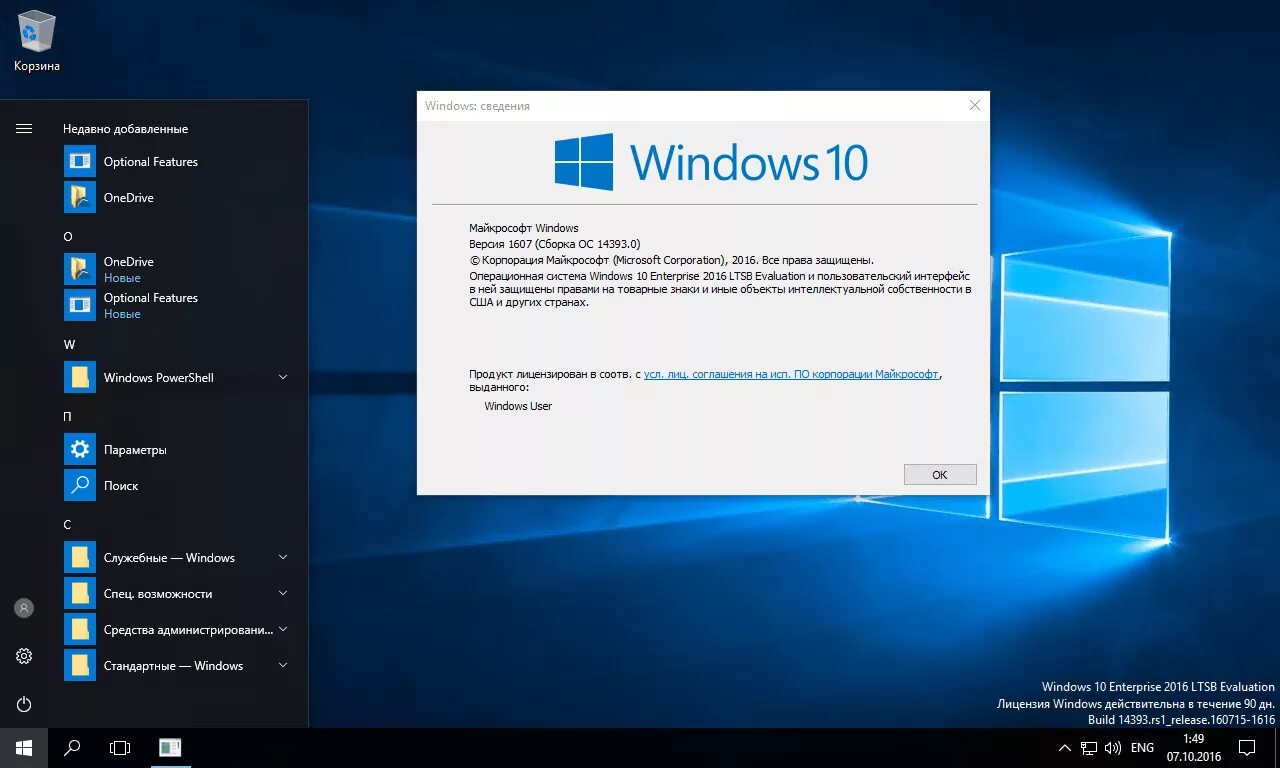1280x768 pixels.
Task: Switch keyboard layout via ENG indicator
Action: pyautogui.click(x=1141, y=747)
